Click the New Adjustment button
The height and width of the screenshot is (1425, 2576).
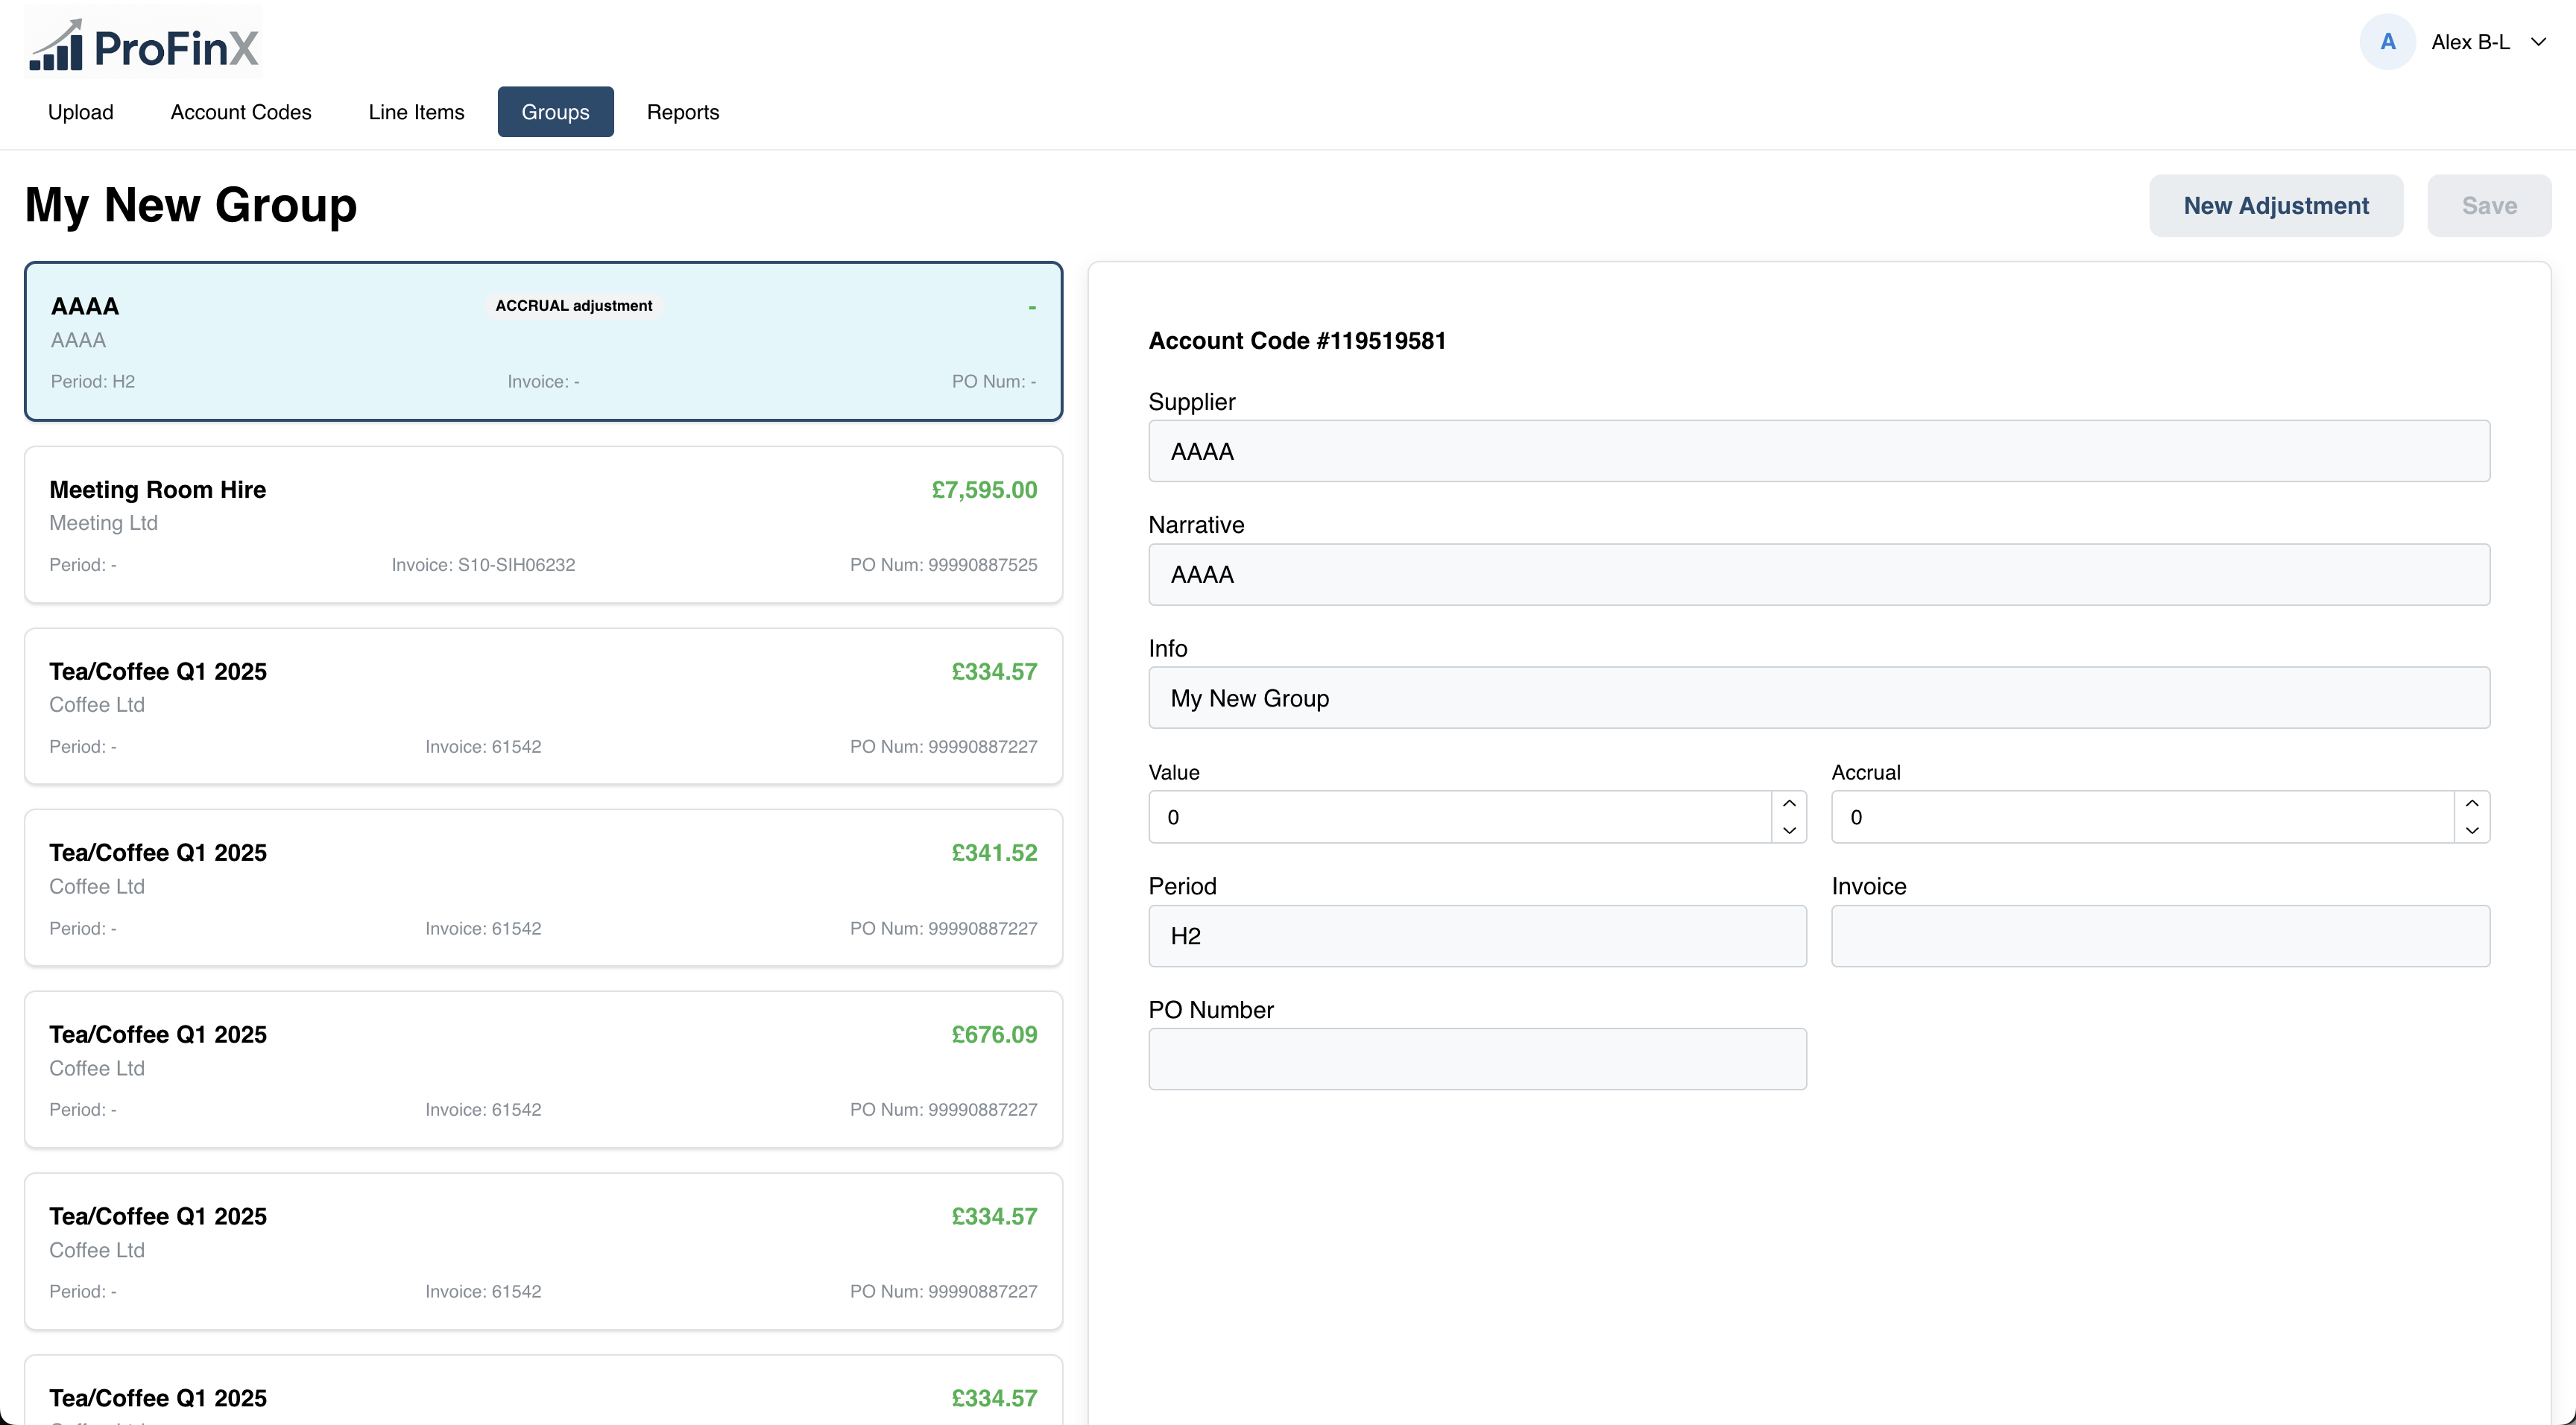2275,206
